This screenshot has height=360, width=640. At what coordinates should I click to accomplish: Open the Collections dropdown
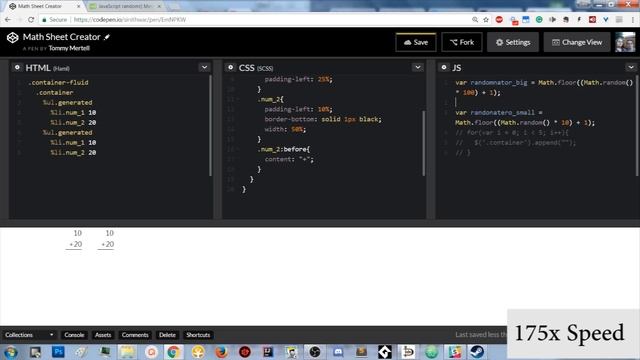coord(29,335)
